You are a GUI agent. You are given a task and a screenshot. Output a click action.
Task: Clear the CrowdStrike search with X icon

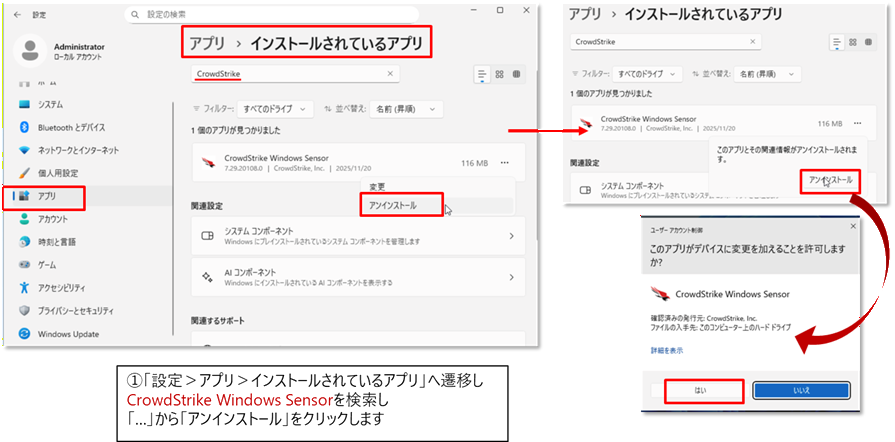point(389,74)
